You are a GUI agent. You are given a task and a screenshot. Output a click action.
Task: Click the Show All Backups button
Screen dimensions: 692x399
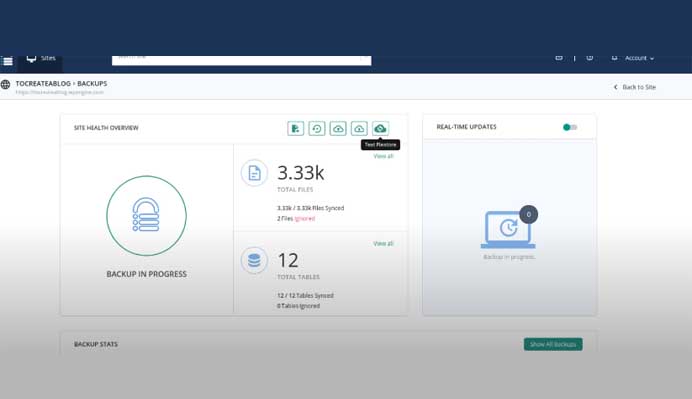[553, 344]
